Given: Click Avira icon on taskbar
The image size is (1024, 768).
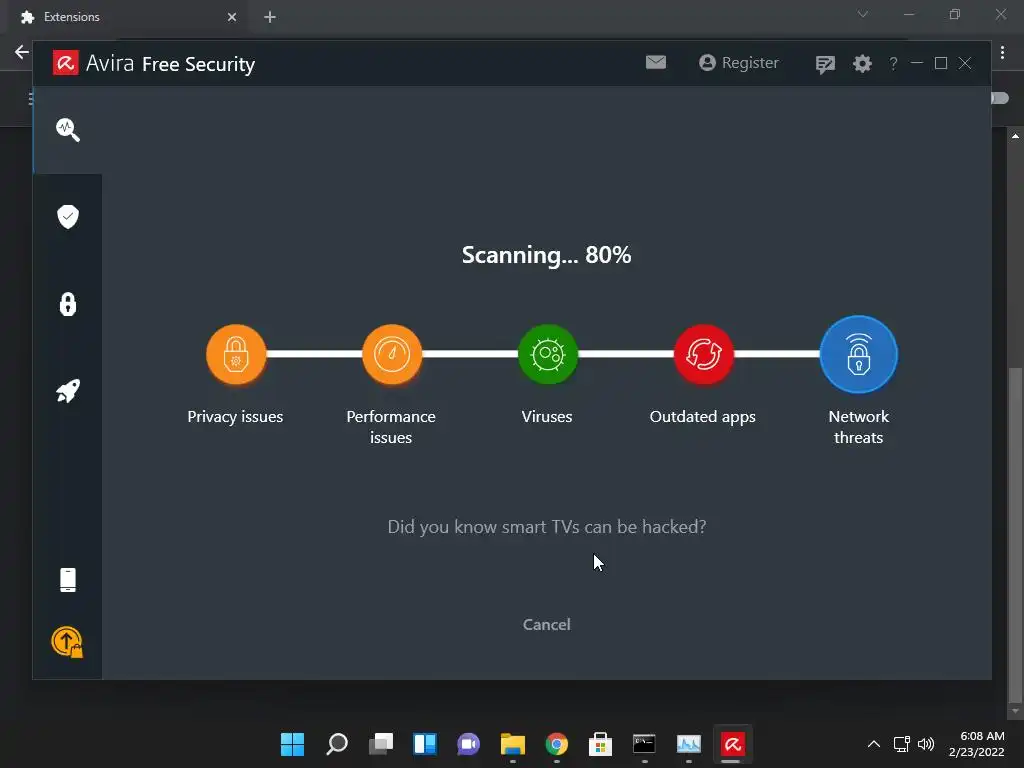Looking at the screenshot, I should (x=732, y=744).
